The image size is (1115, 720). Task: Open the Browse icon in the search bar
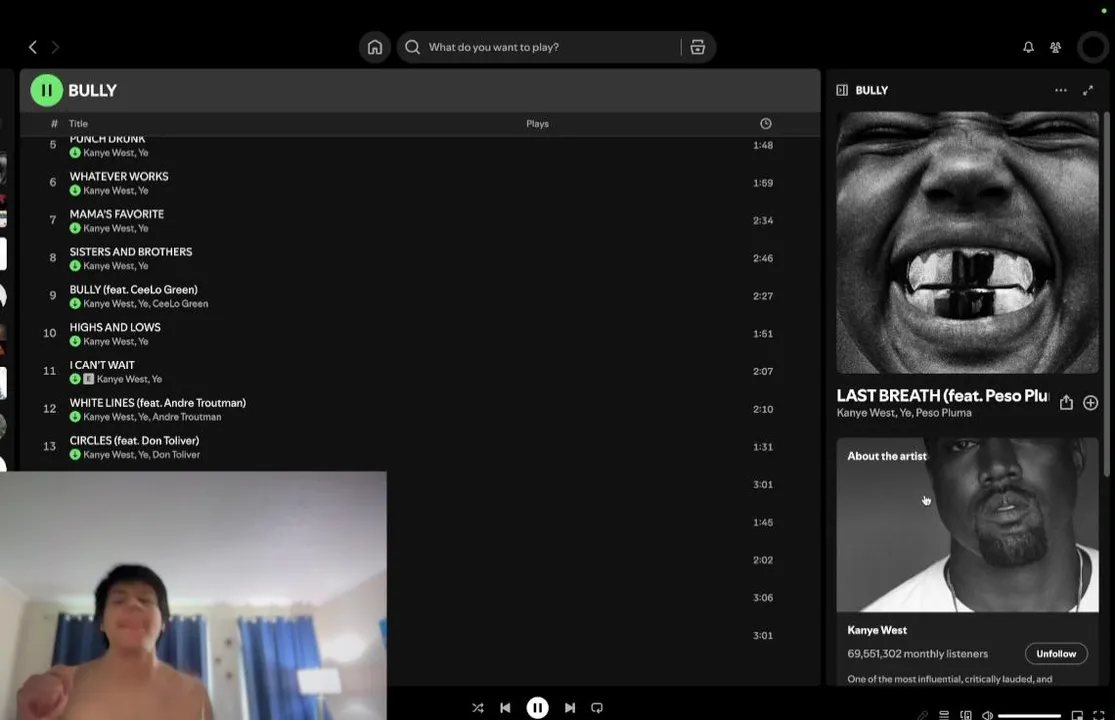coord(698,47)
